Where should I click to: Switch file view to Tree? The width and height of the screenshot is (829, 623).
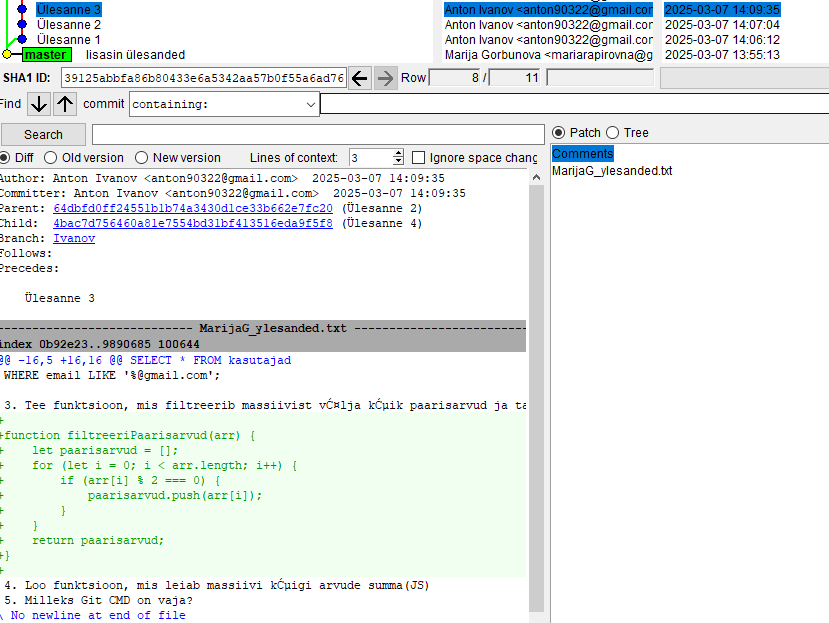(x=614, y=133)
